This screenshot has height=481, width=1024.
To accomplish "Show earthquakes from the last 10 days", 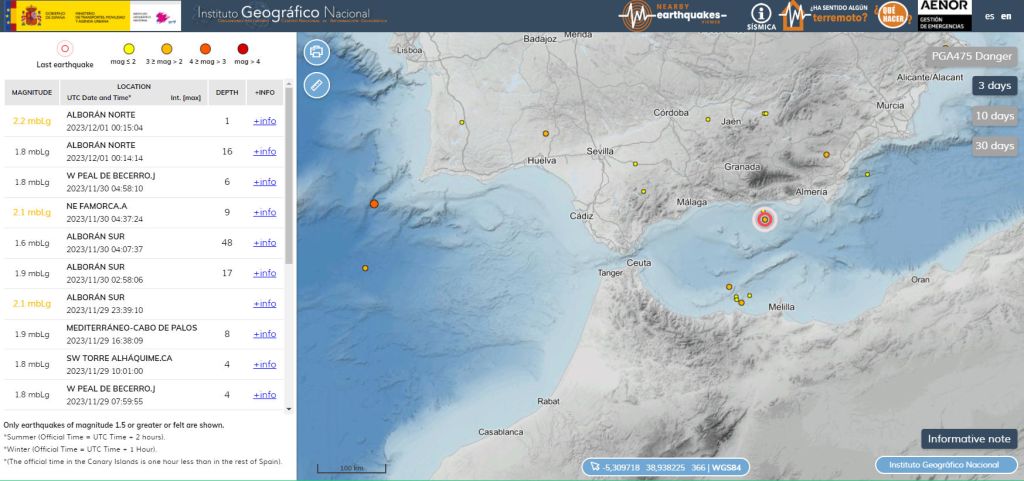I will [x=994, y=116].
